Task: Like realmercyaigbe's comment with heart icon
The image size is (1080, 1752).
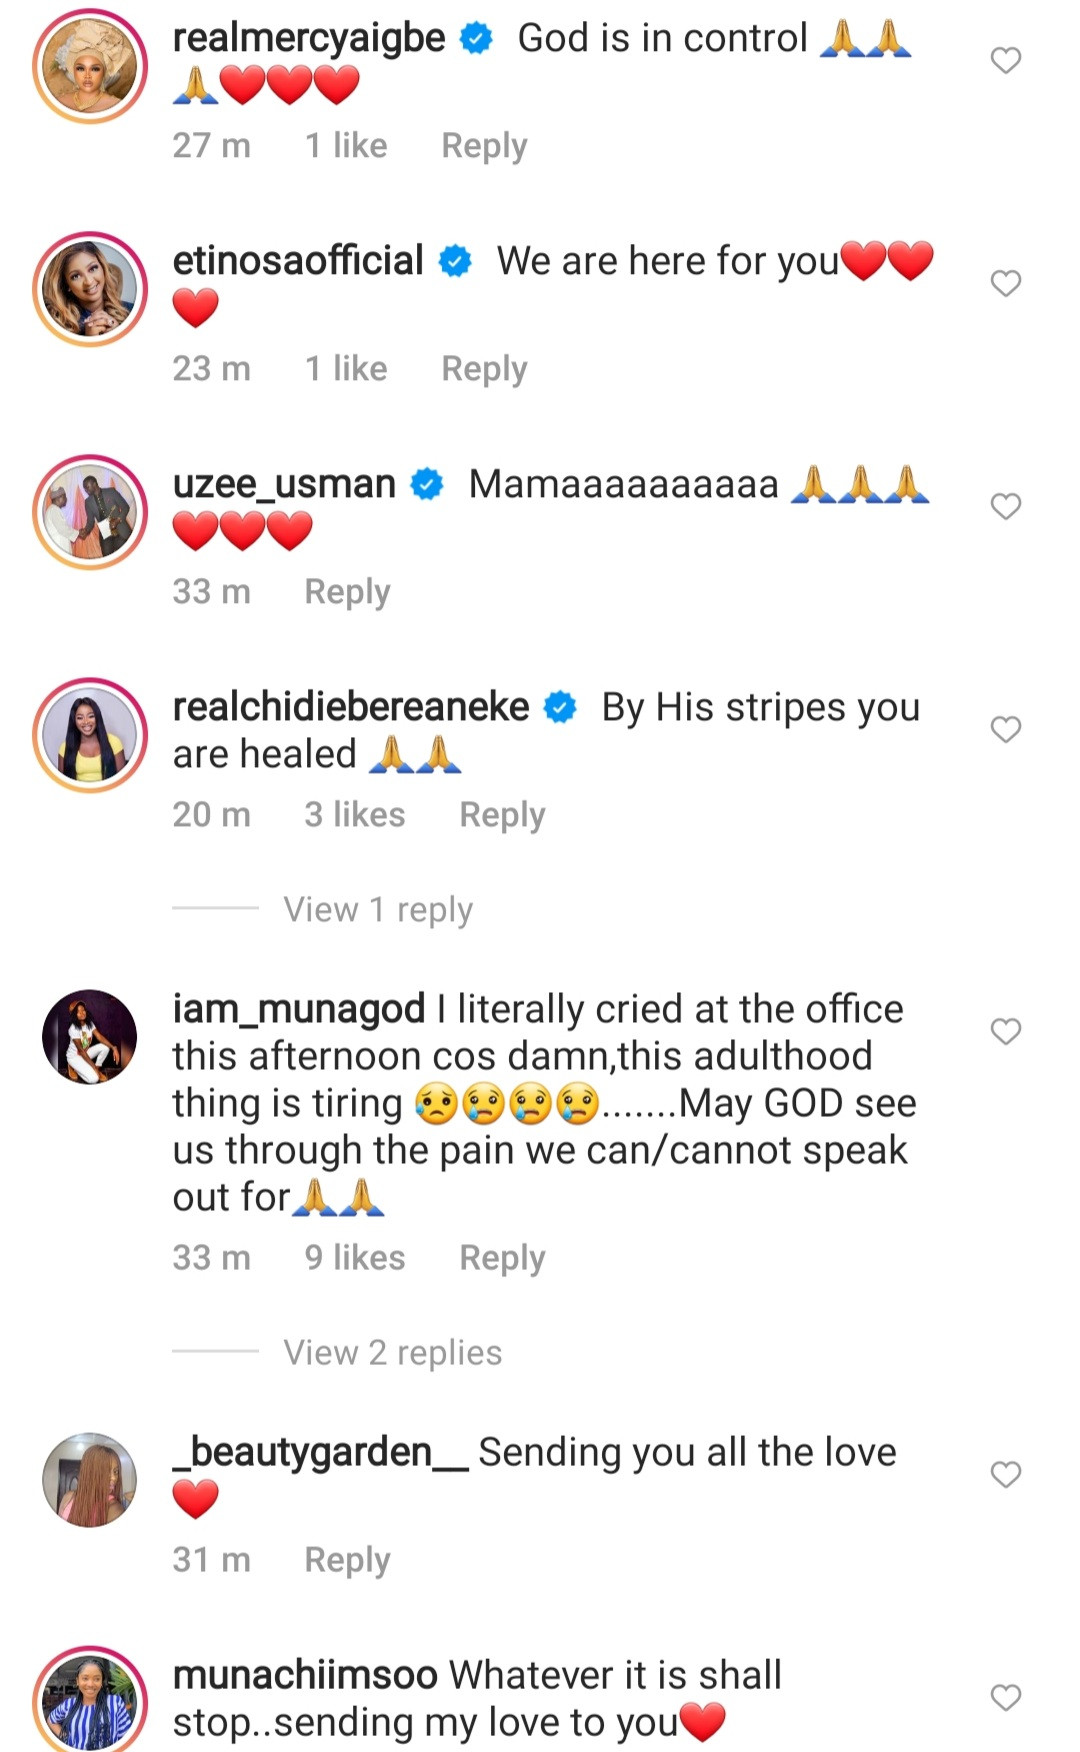Action: pos(1005,60)
